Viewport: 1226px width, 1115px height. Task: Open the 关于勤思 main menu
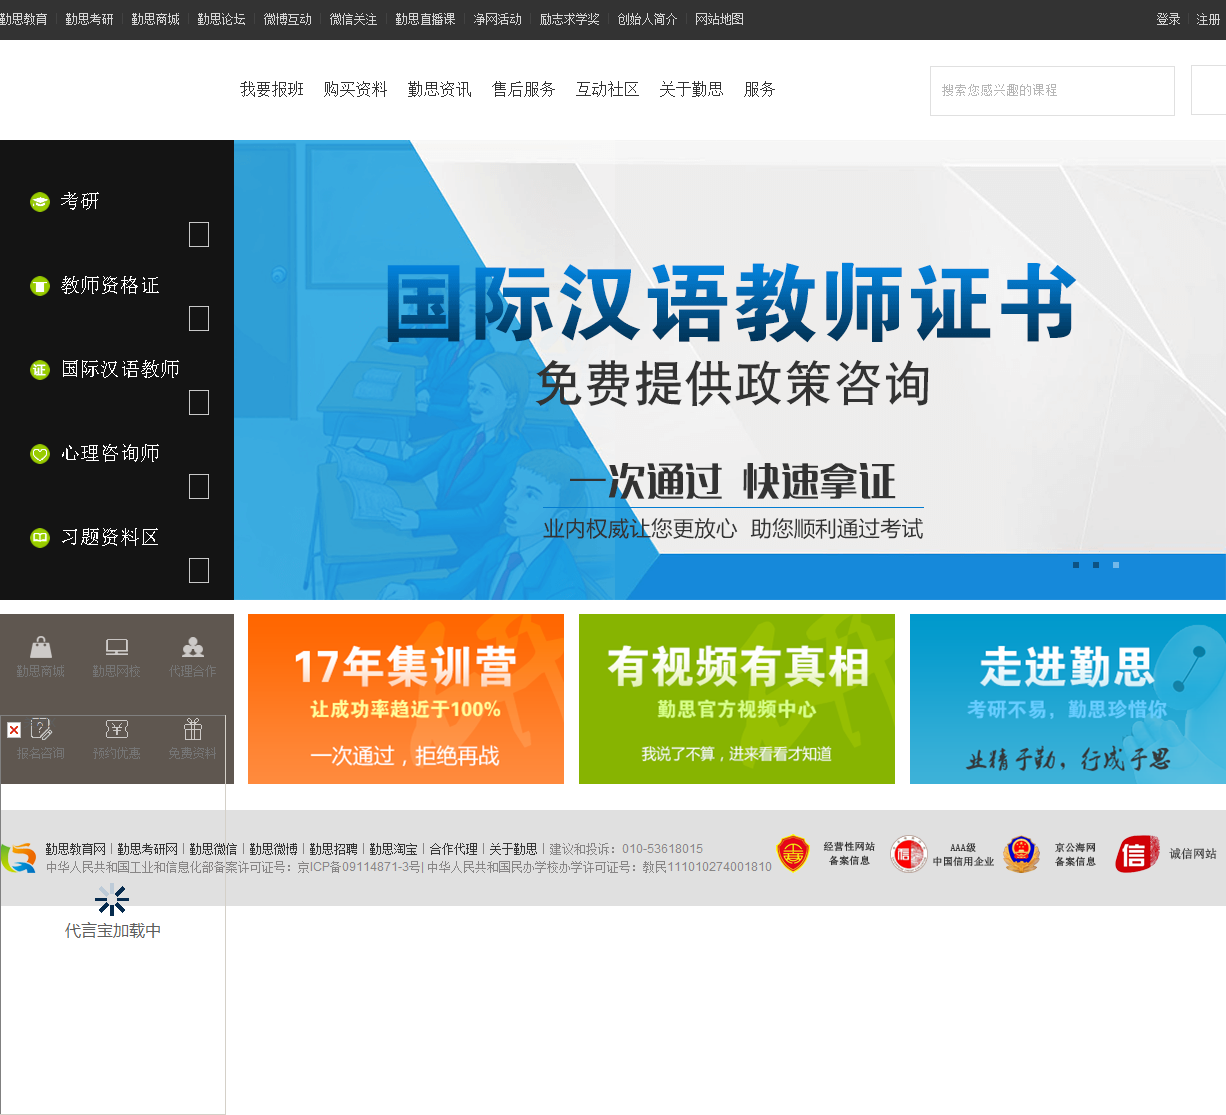click(692, 90)
